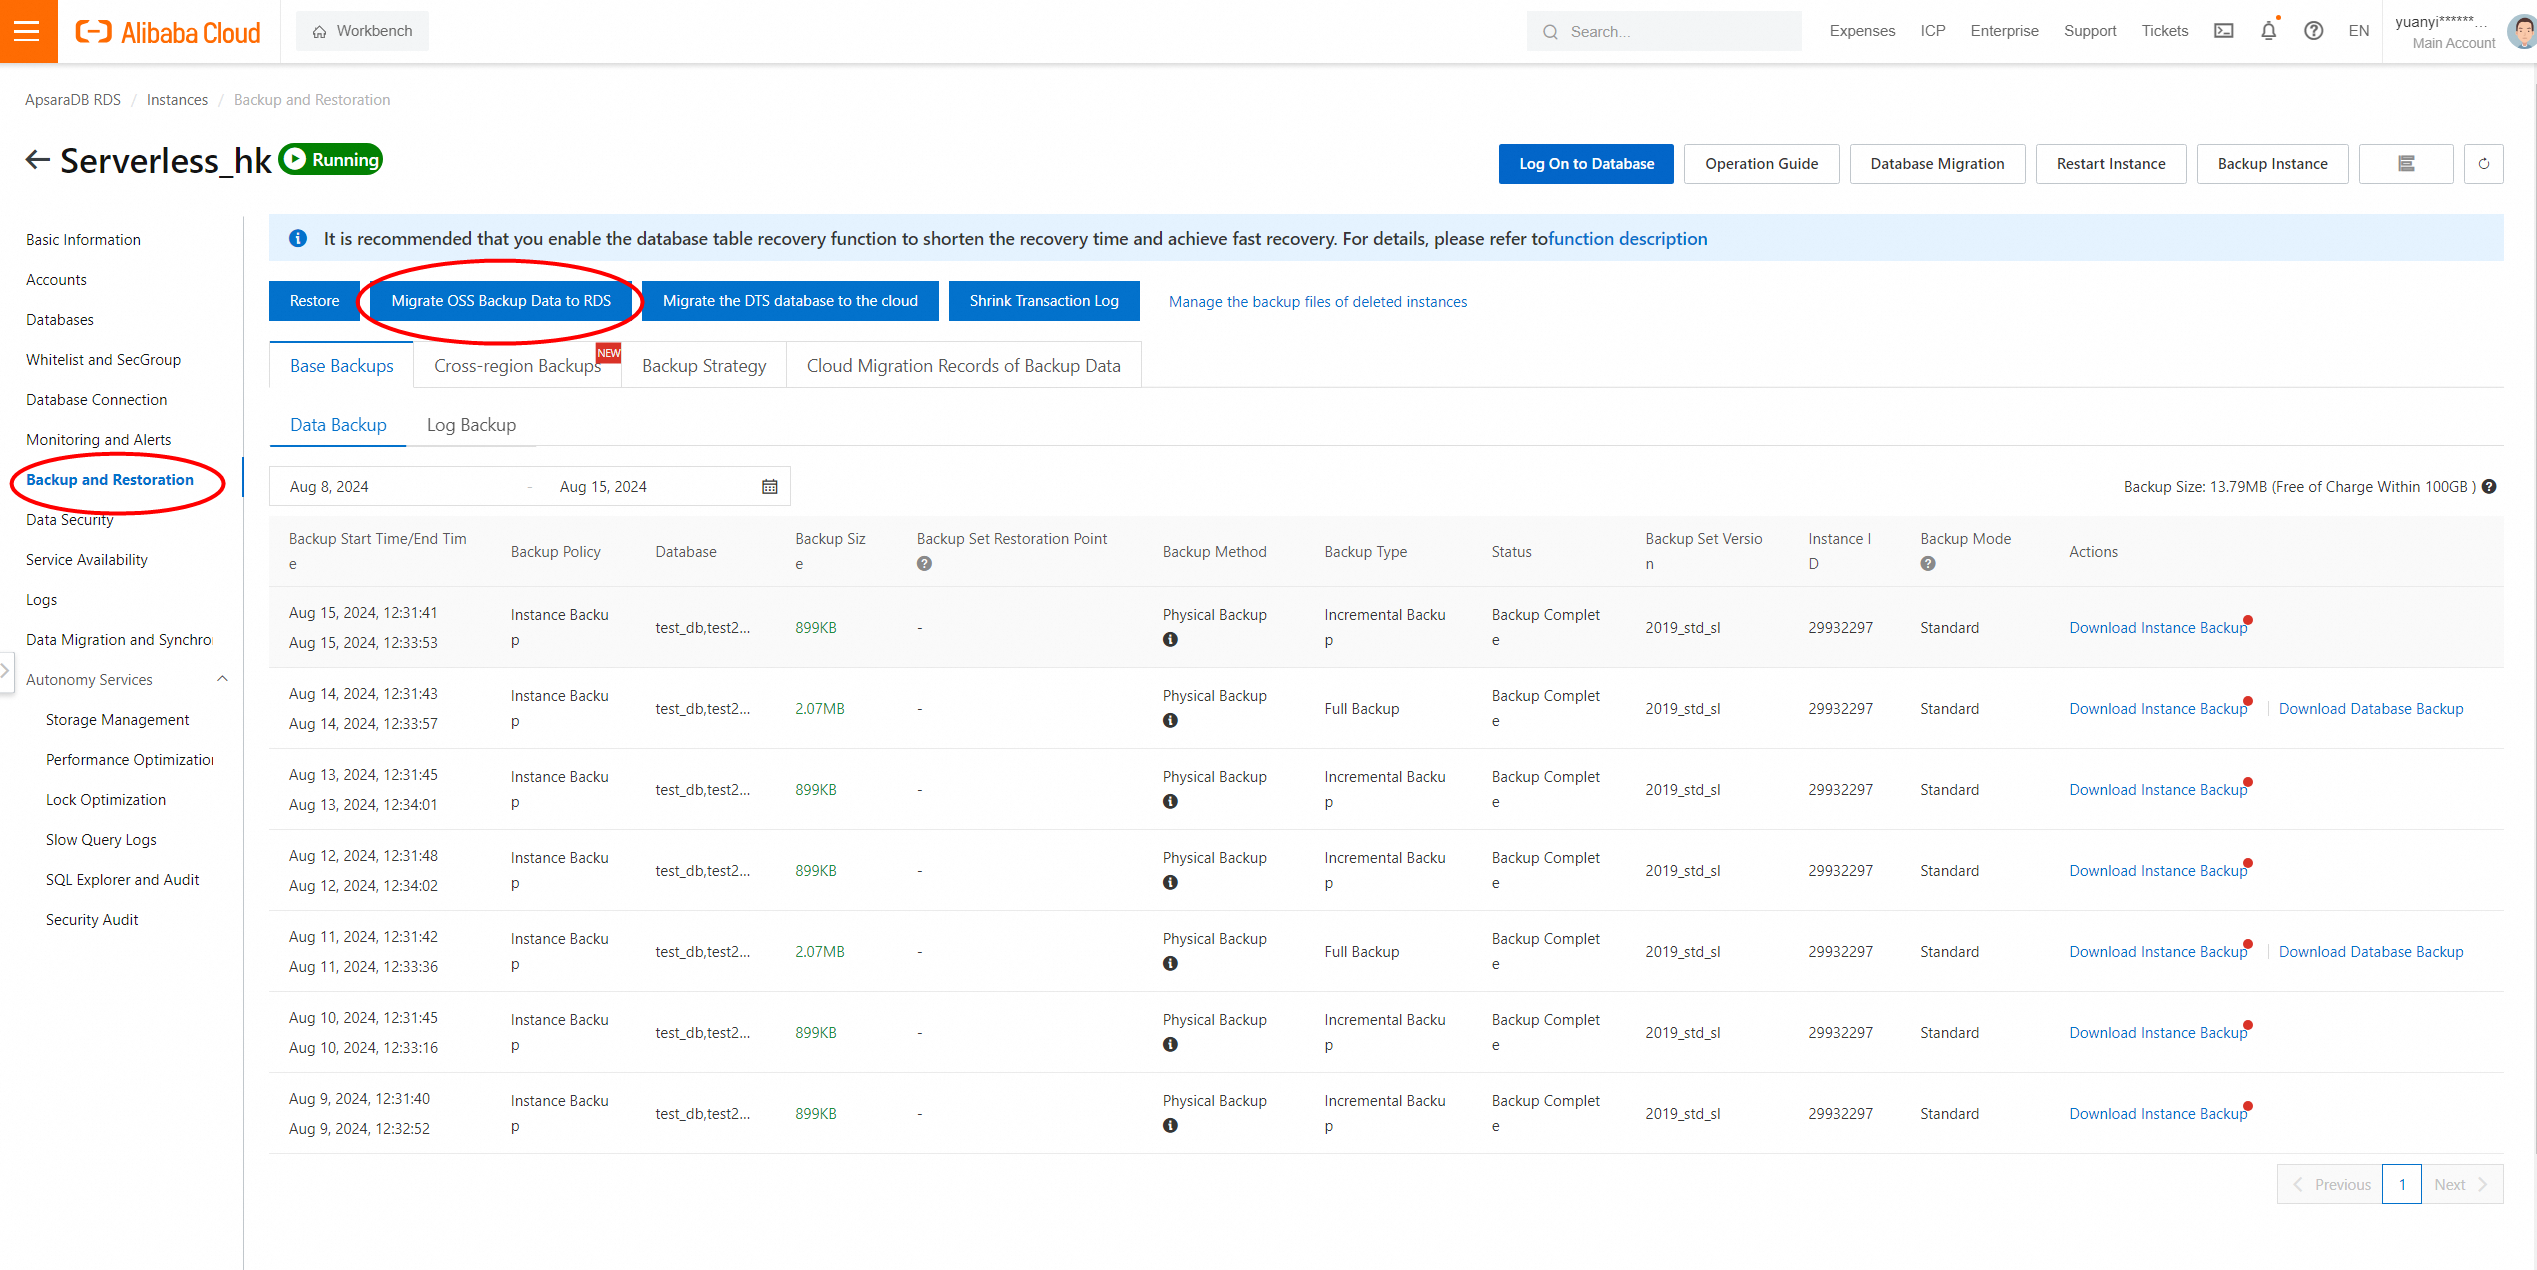
Task: Open SQL Explorer and Audit in sidebar
Action: click(122, 880)
